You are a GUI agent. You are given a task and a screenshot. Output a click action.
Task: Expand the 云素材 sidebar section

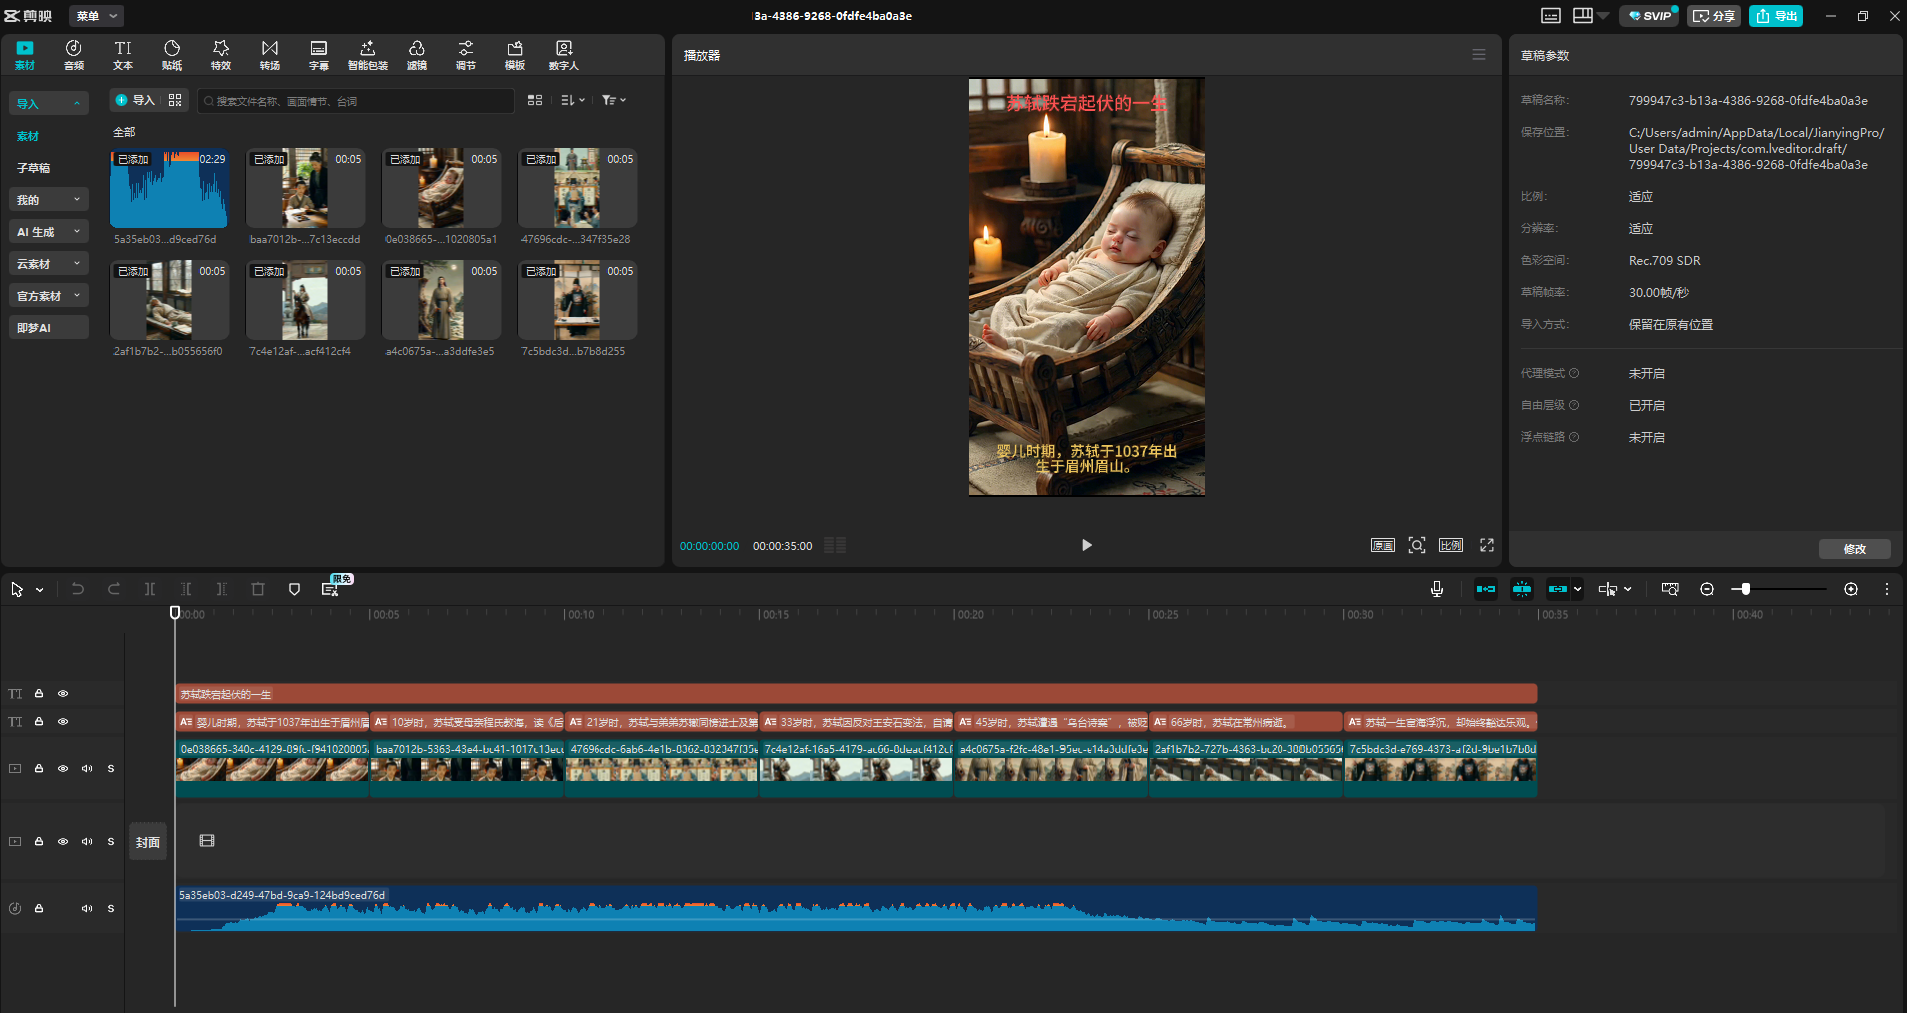(x=48, y=264)
